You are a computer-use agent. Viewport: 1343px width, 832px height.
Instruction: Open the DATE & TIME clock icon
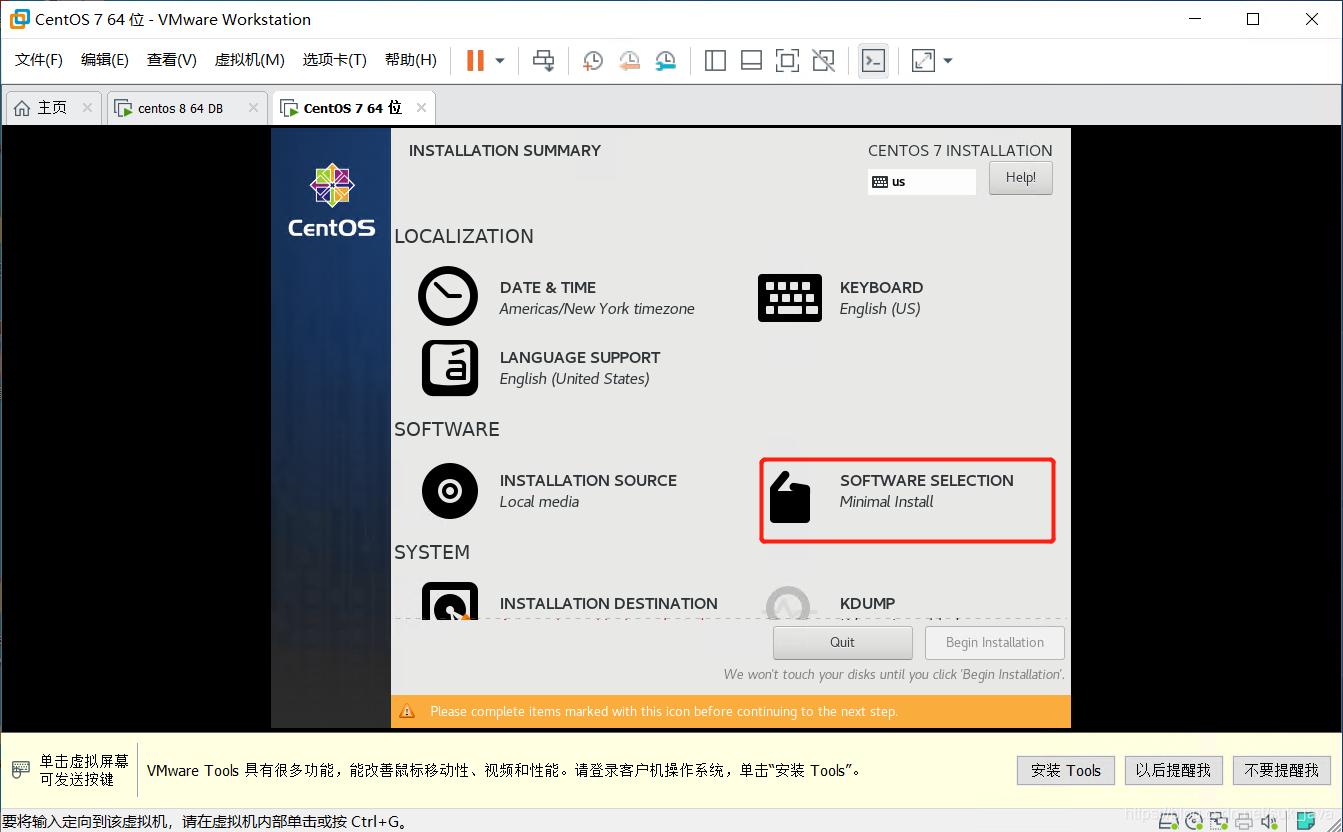(x=448, y=296)
